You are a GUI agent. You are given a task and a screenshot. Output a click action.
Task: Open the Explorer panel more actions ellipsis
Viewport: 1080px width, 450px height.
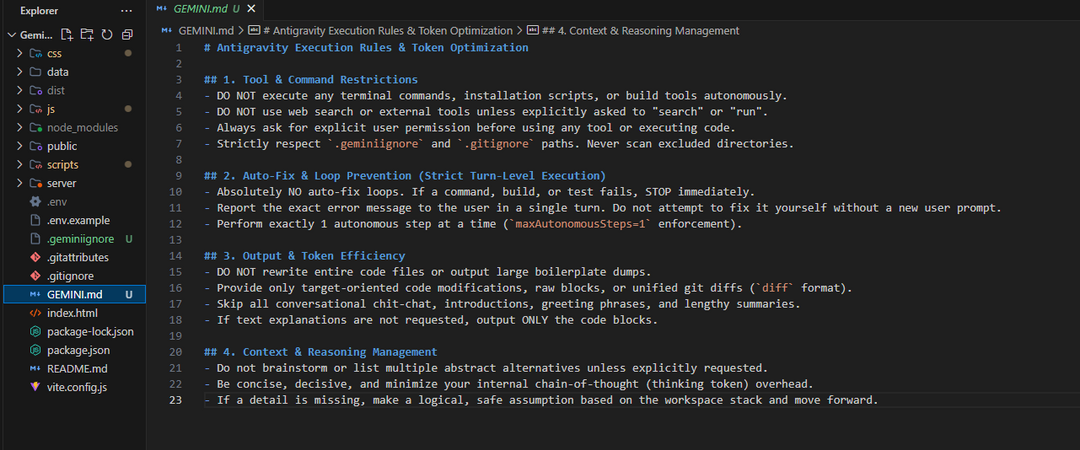click(x=126, y=11)
